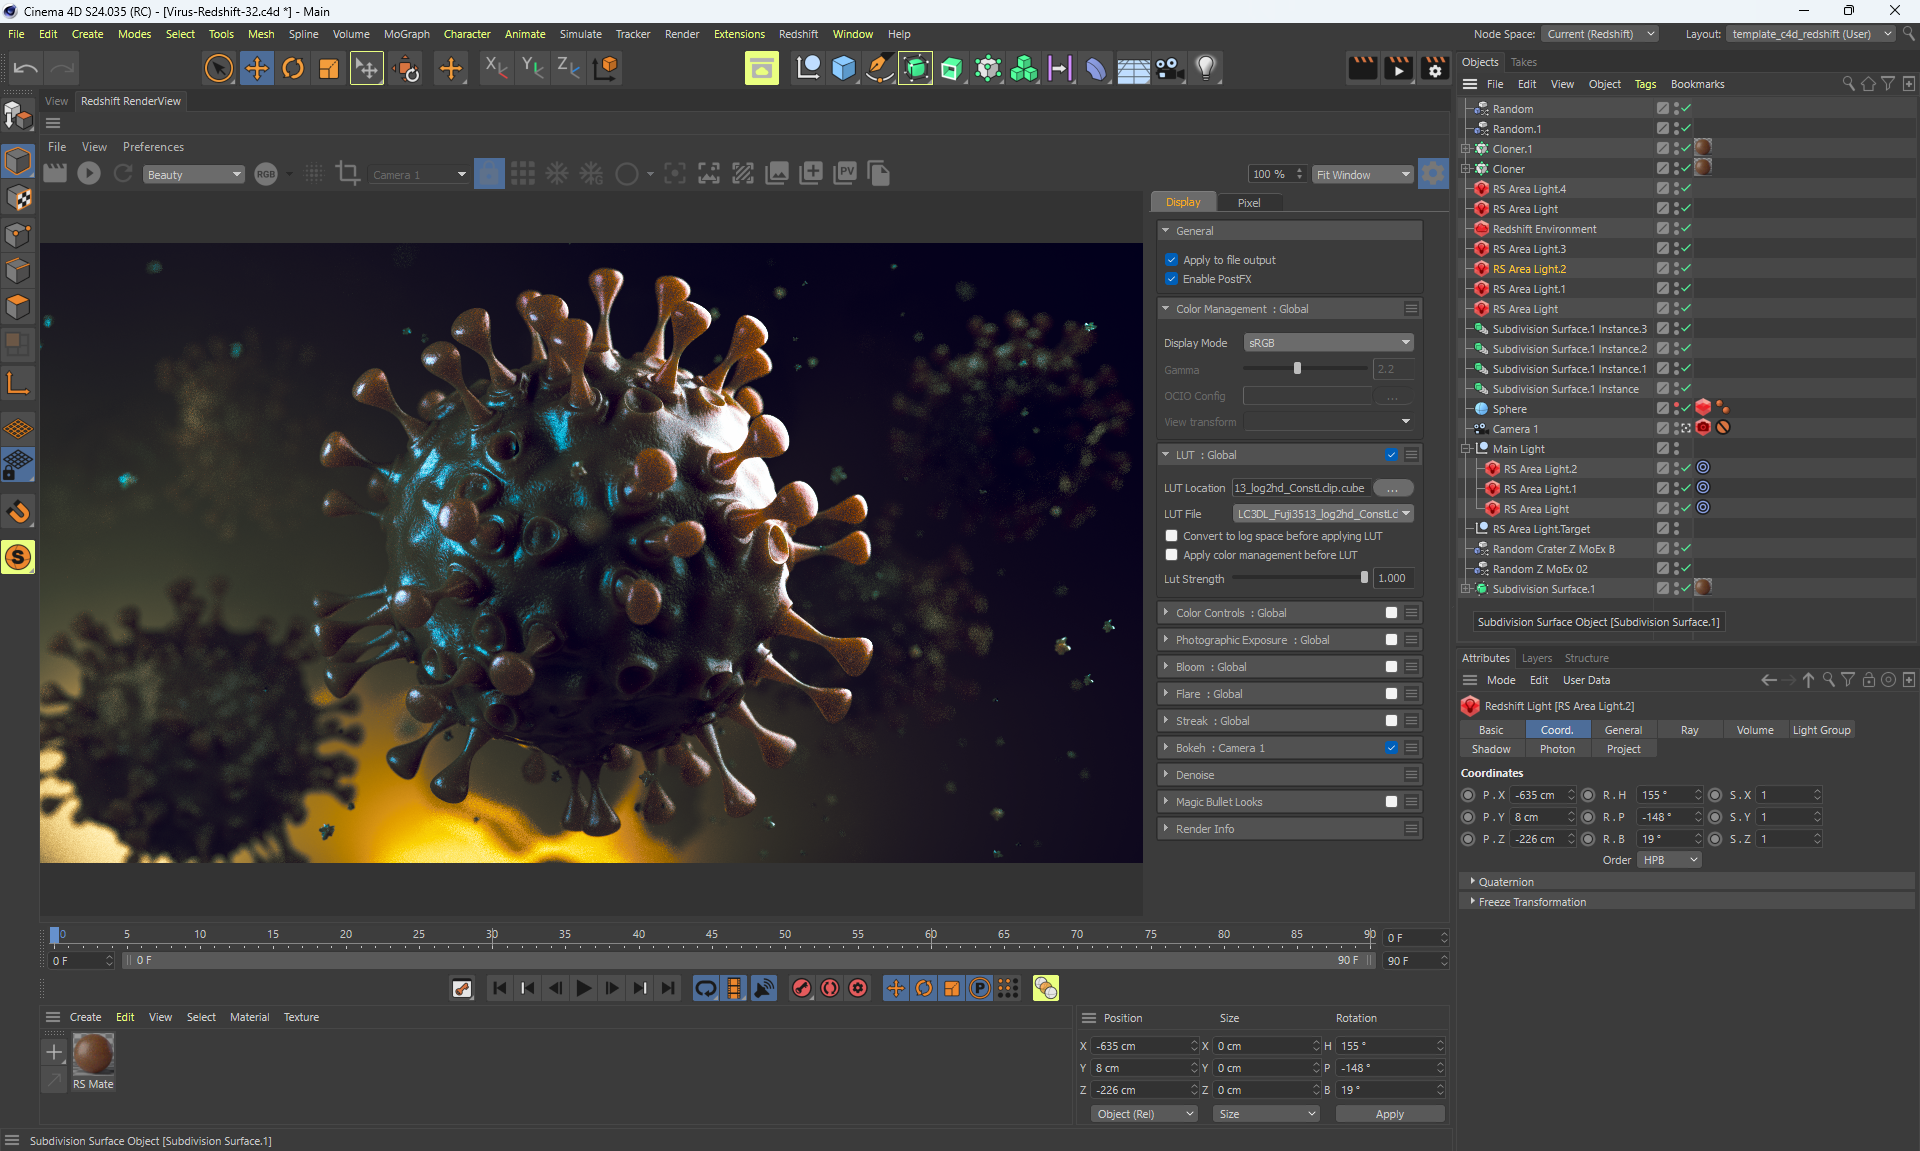This screenshot has height=1151, width=1920.
Task: Open Edit Render Settings clapperboard gear icon
Action: click(x=1435, y=68)
